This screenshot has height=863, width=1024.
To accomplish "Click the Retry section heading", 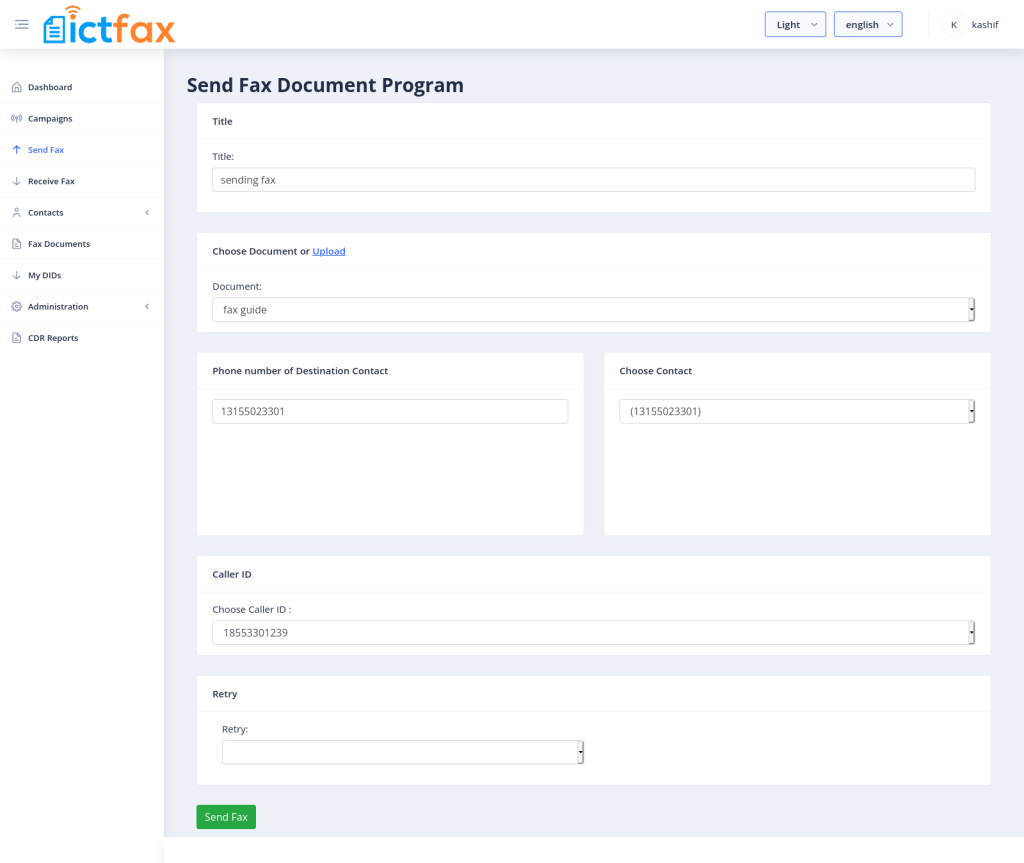I will pos(225,694).
